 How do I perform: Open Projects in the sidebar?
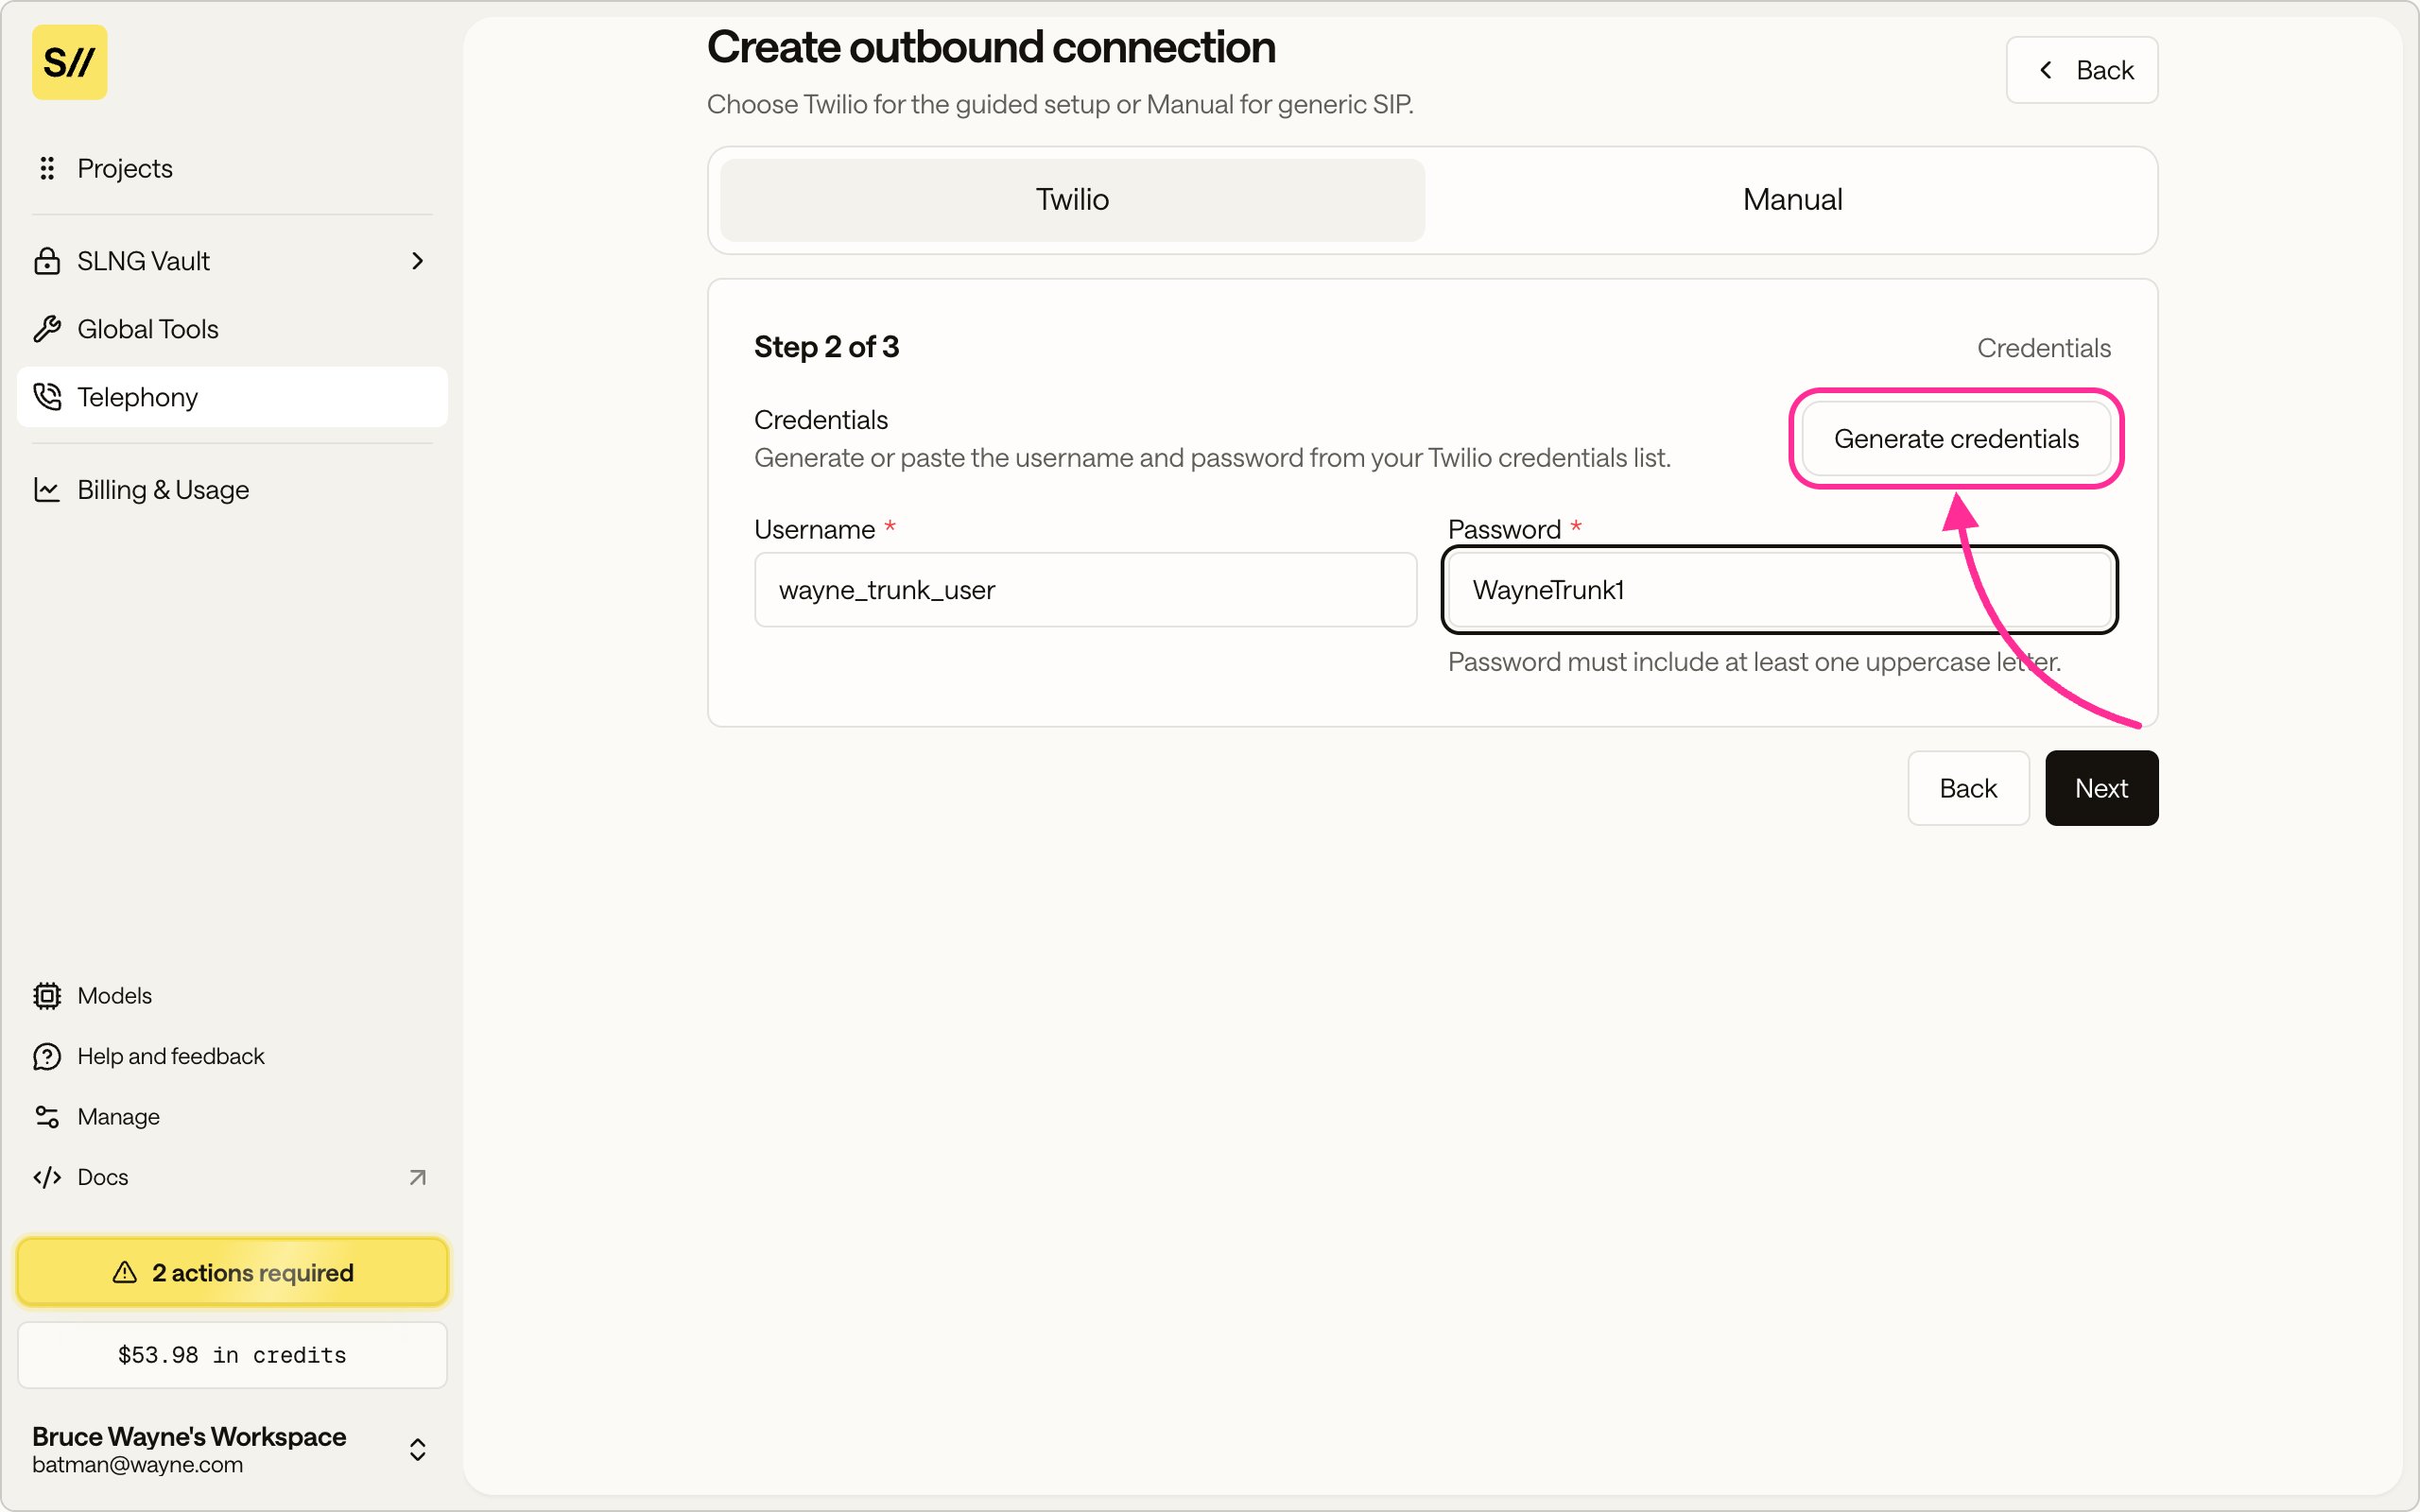232,168
